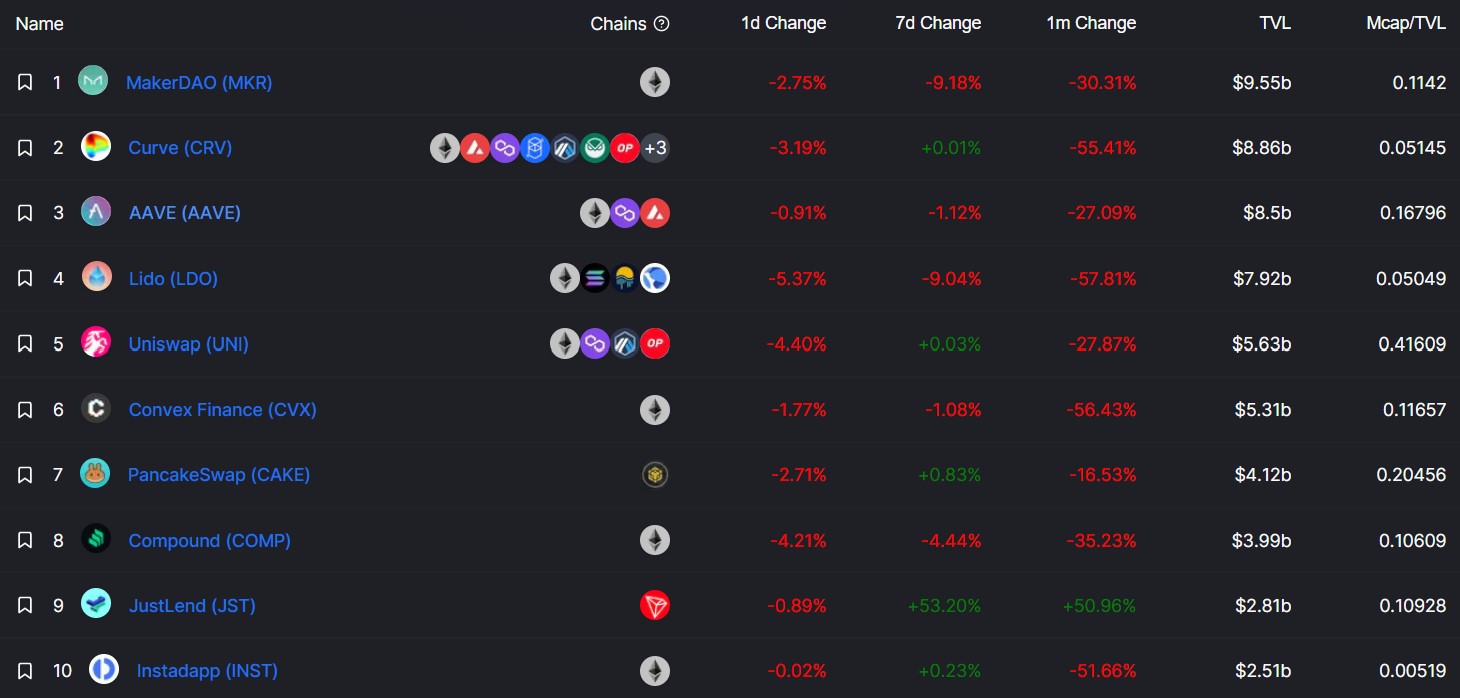Bookmark the Uniswap (UNI) row

[25, 344]
